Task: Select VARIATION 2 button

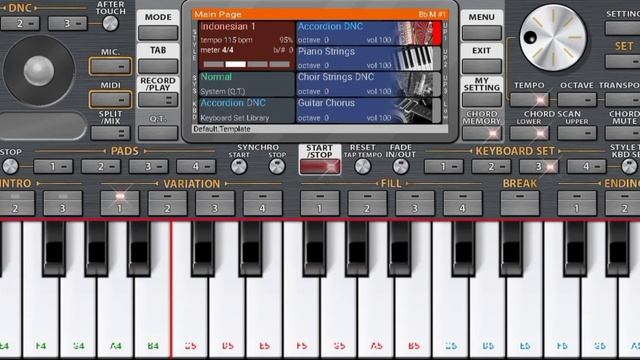Action: [167, 203]
